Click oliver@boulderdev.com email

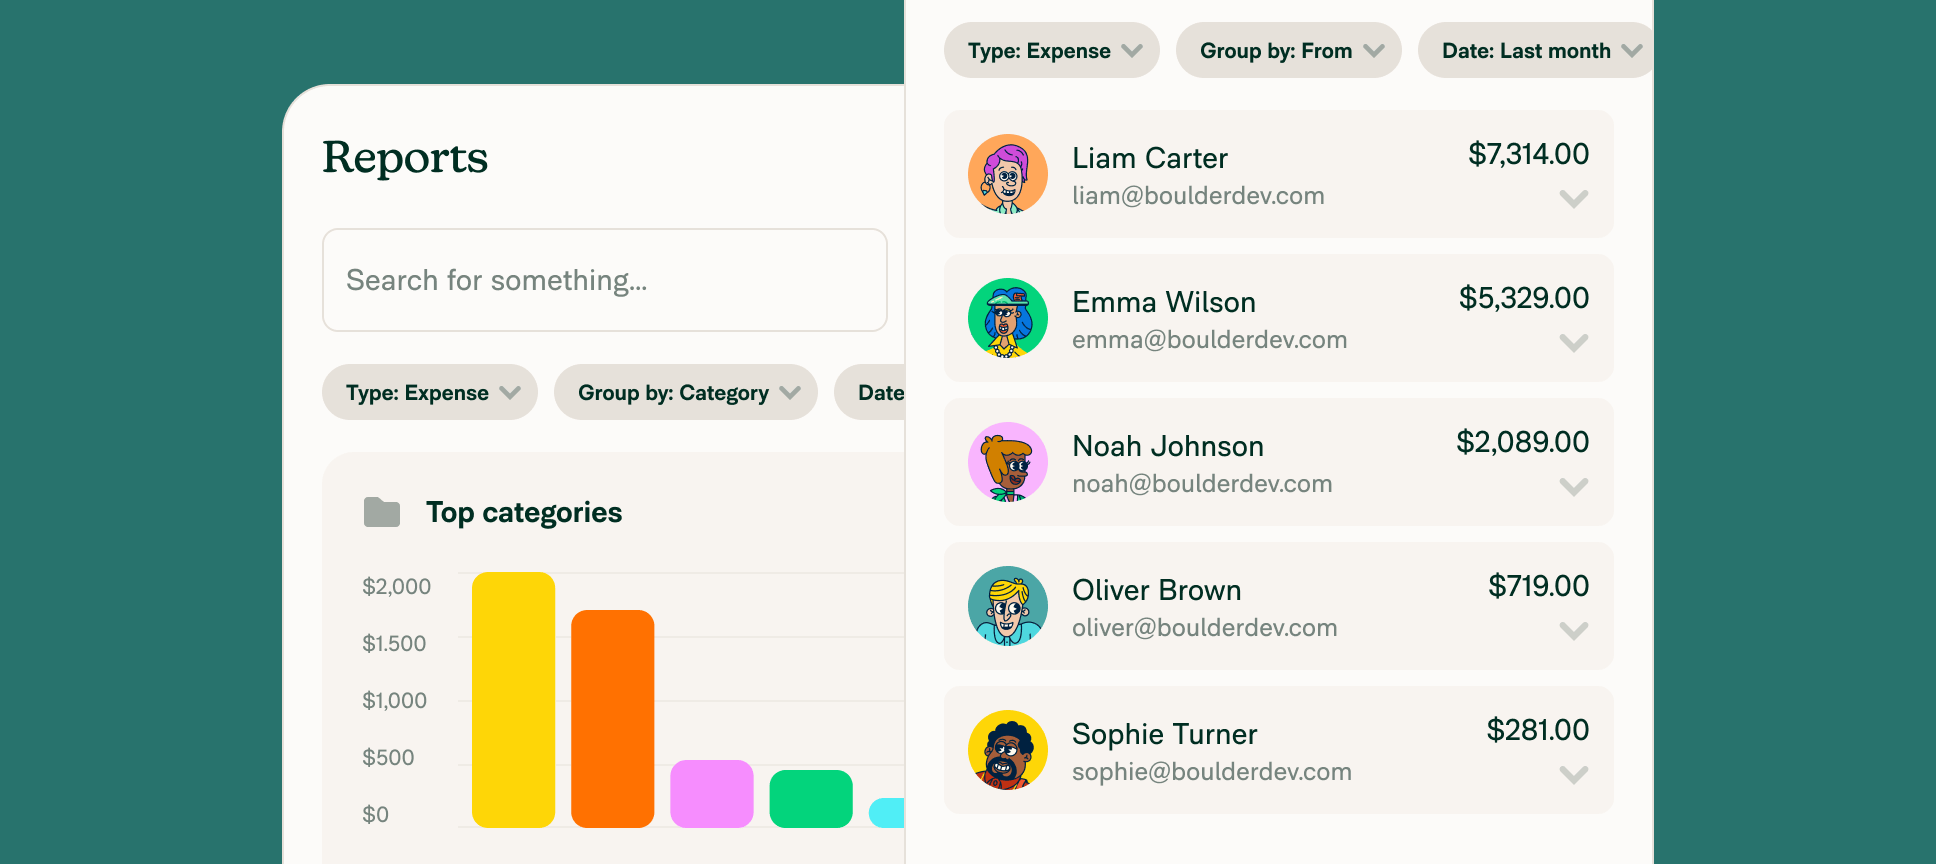coord(1205,628)
